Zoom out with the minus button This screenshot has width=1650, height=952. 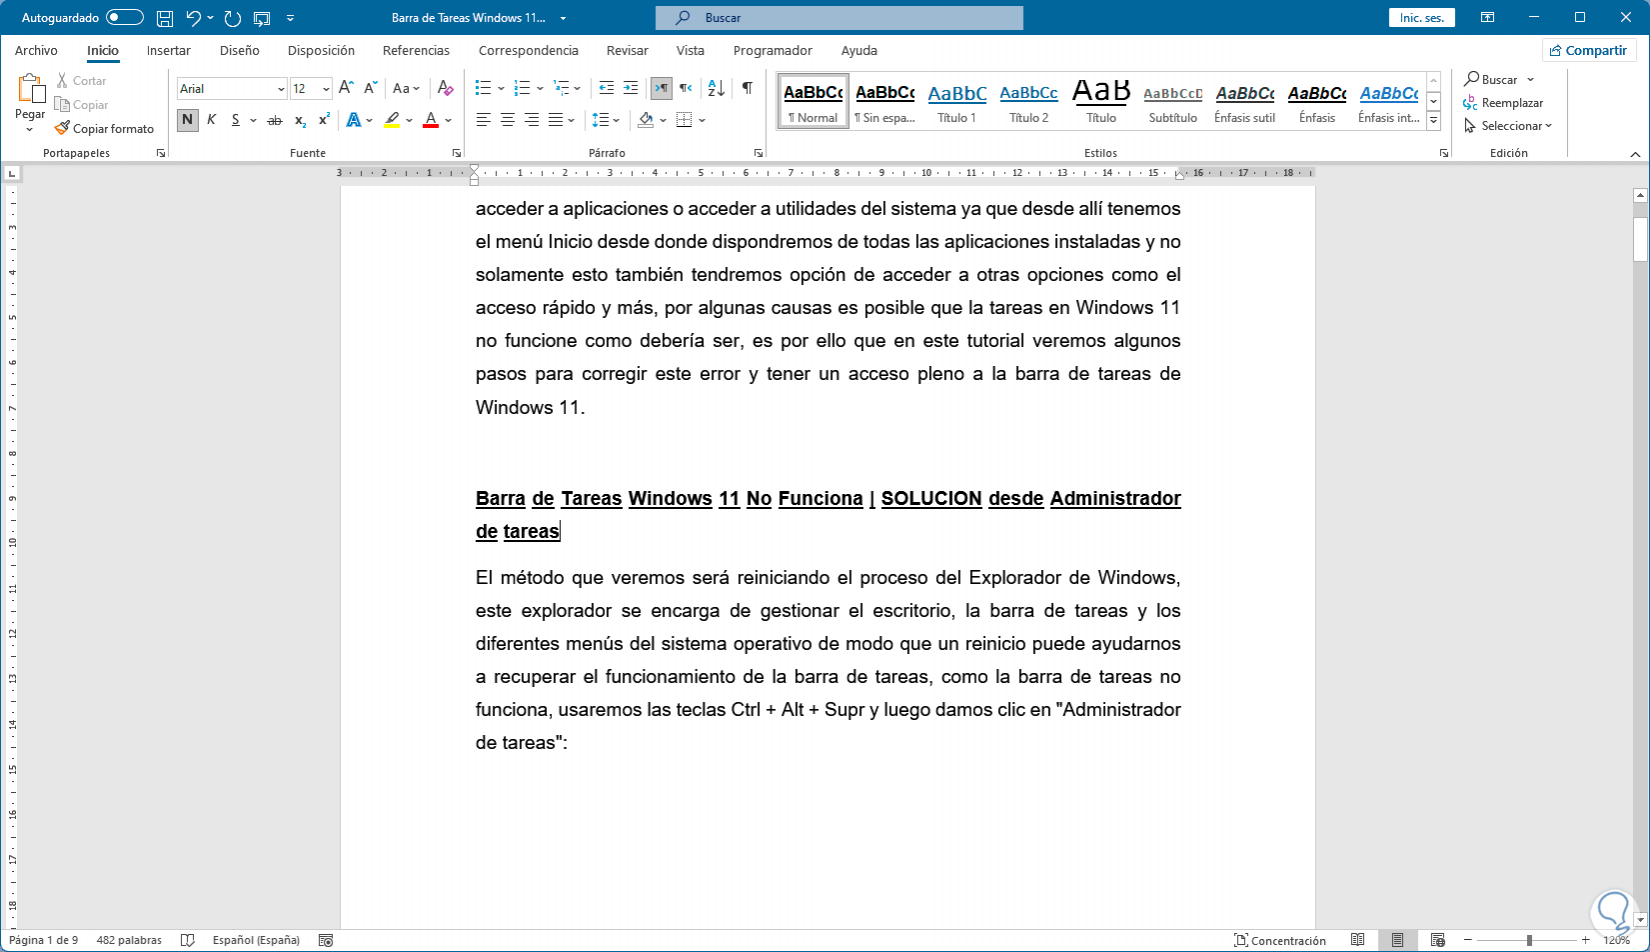1468,940
